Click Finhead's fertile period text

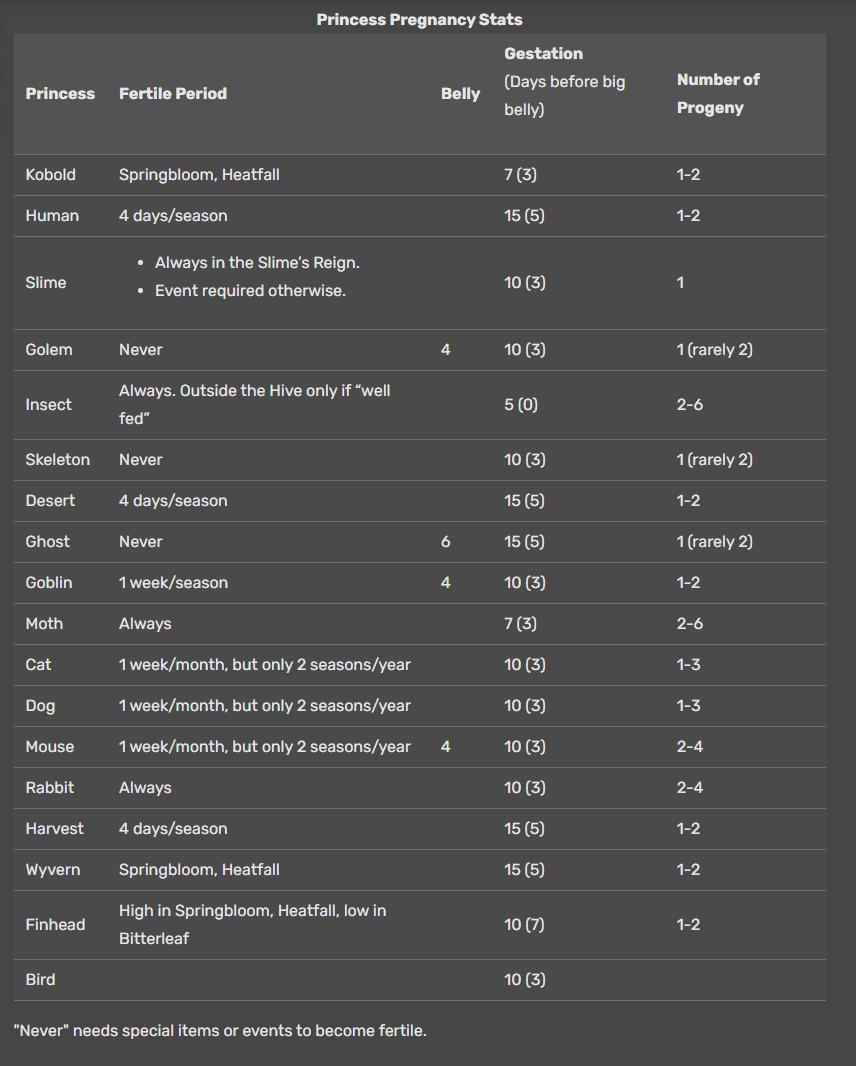pyautogui.click(x=252, y=925)
